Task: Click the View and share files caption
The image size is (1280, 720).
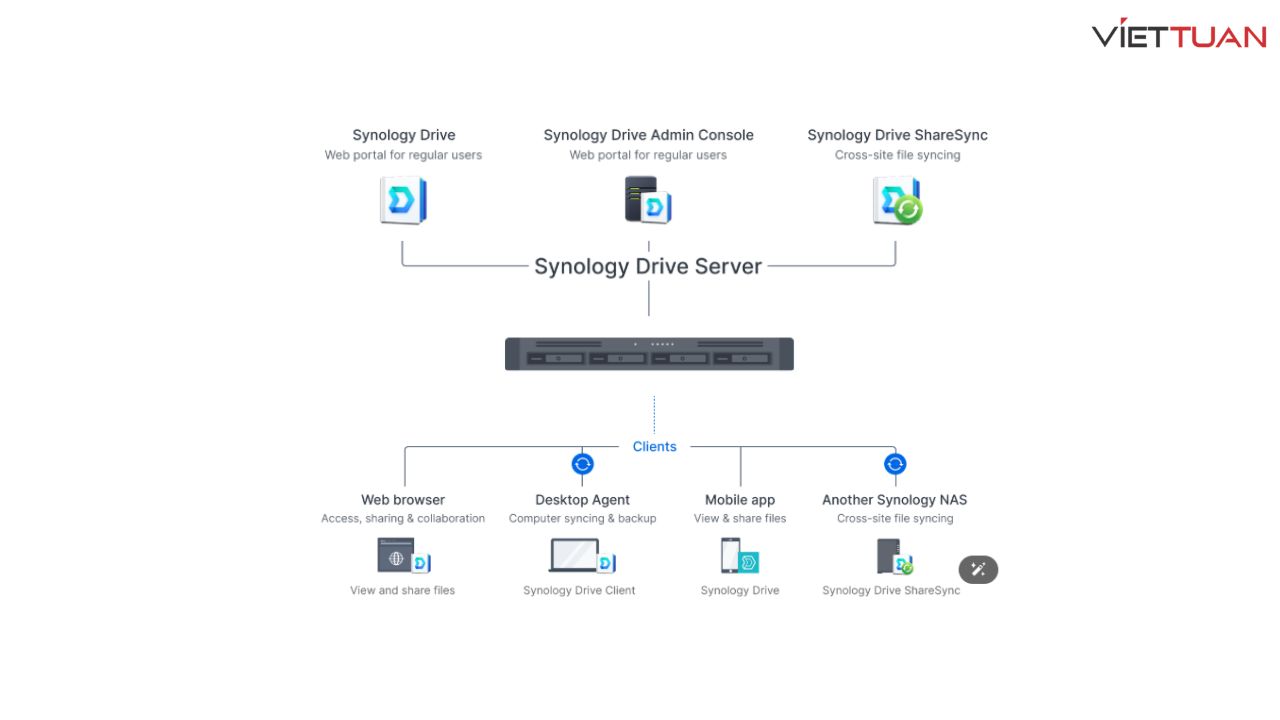Action: point(402,590)
